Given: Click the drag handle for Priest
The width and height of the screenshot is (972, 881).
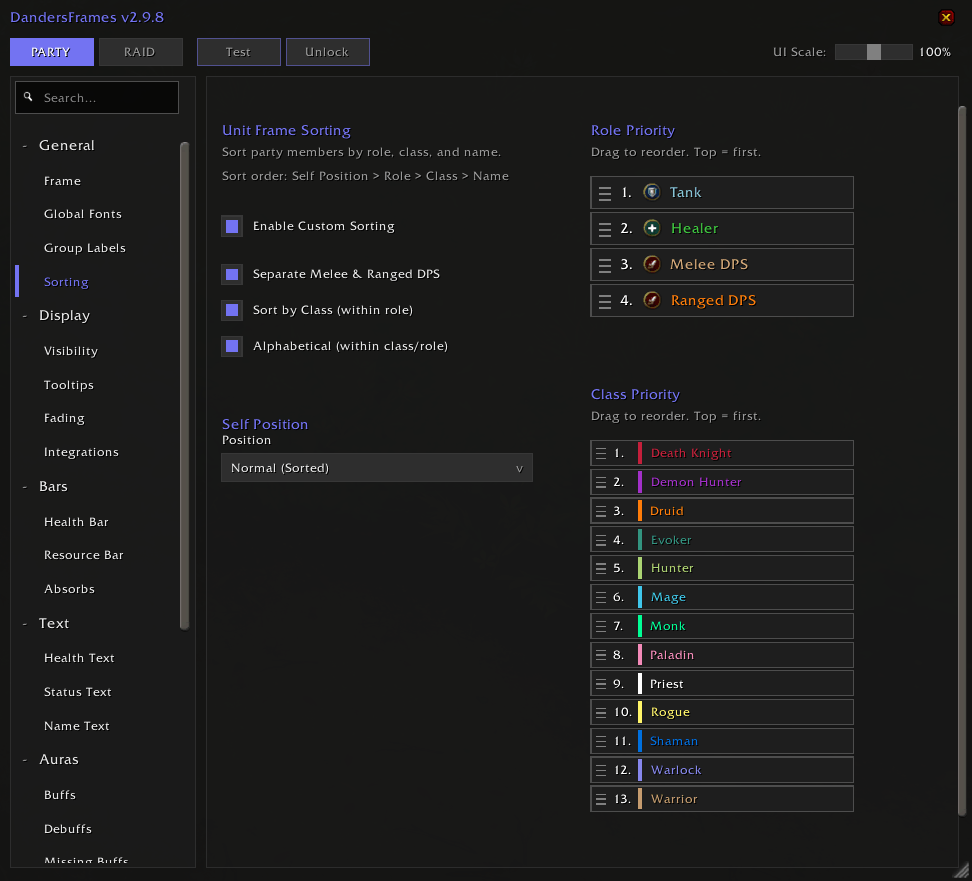Looking at the screenshot, I should (x=601, y=684).
